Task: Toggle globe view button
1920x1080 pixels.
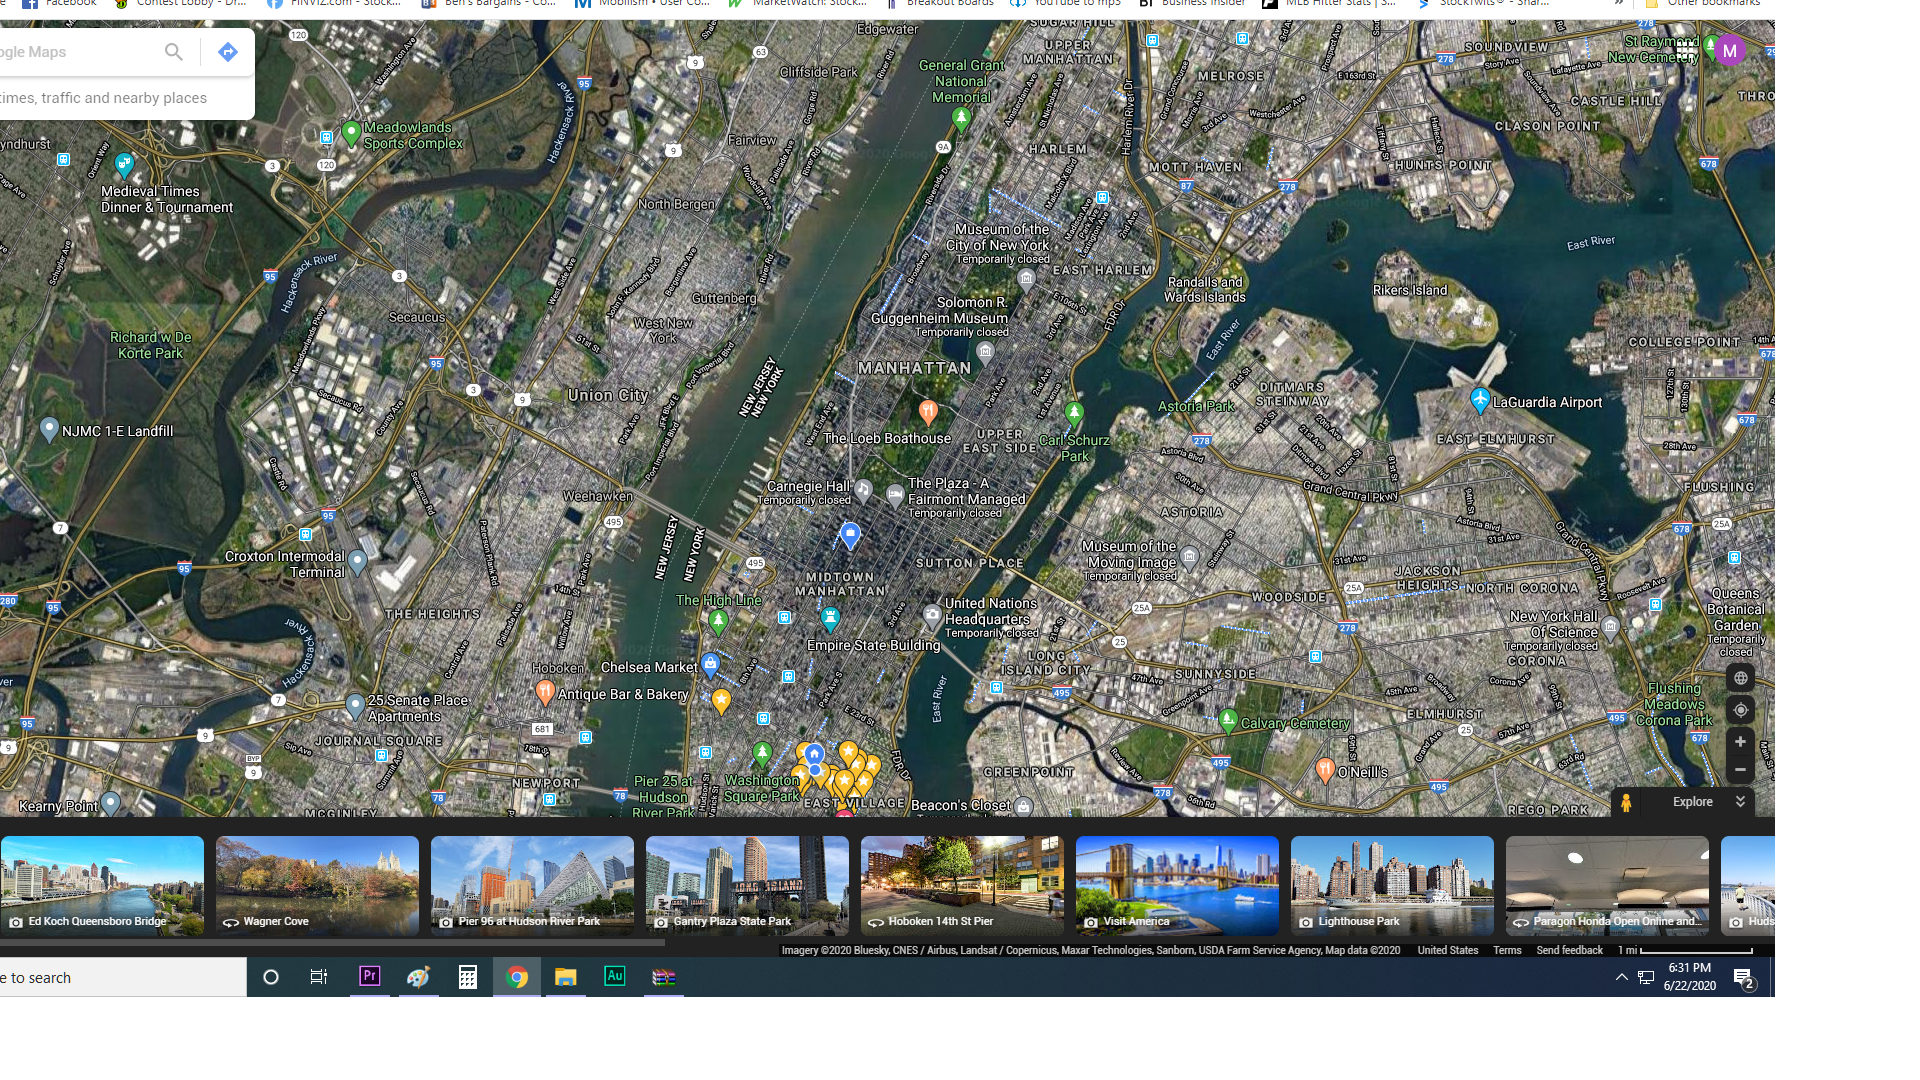Action: point(1740,678)
